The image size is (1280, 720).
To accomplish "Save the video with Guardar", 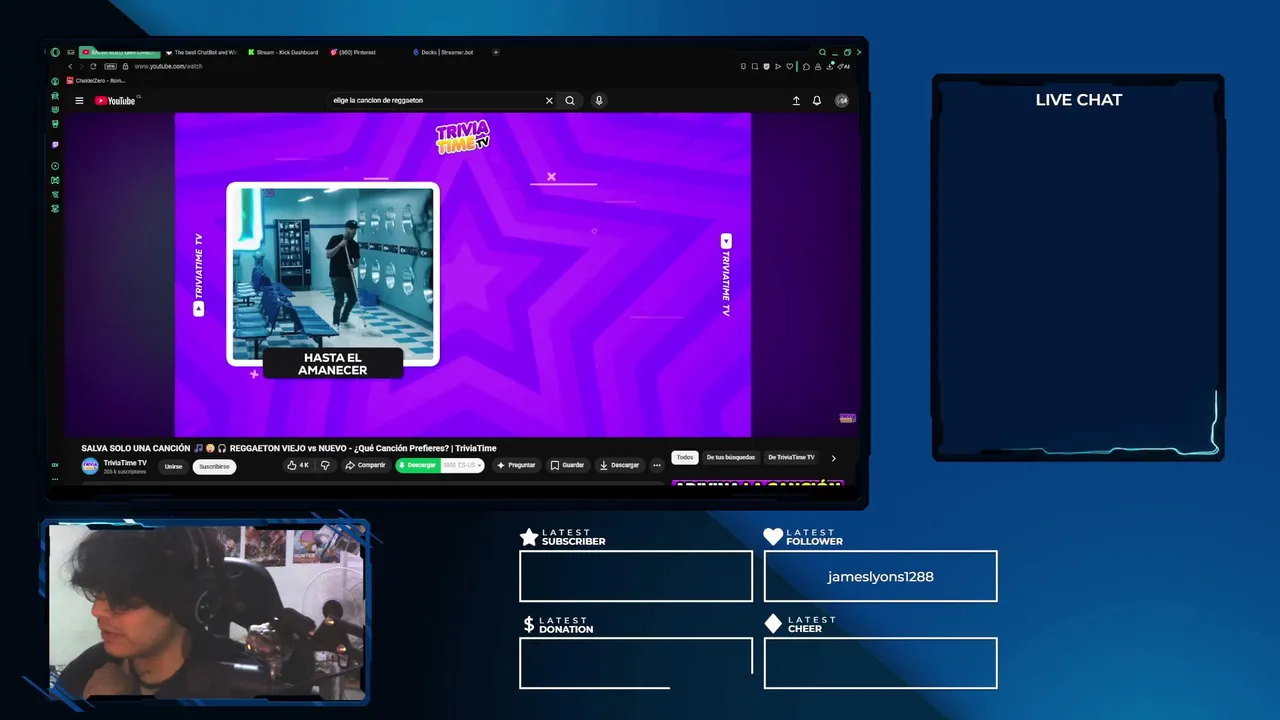I will tap(567, 465).
